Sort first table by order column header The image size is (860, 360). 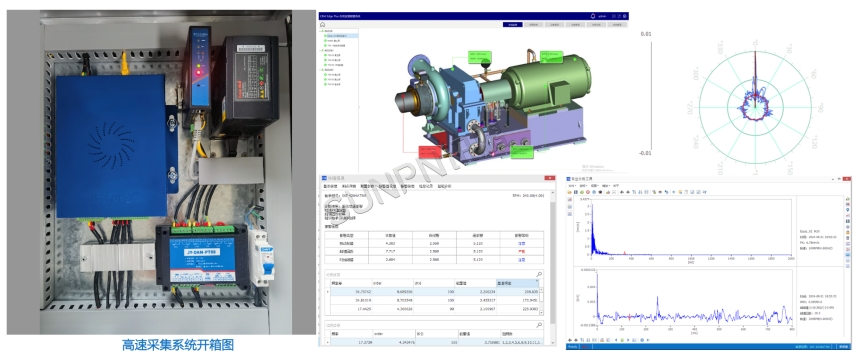[x=392, y=282]
